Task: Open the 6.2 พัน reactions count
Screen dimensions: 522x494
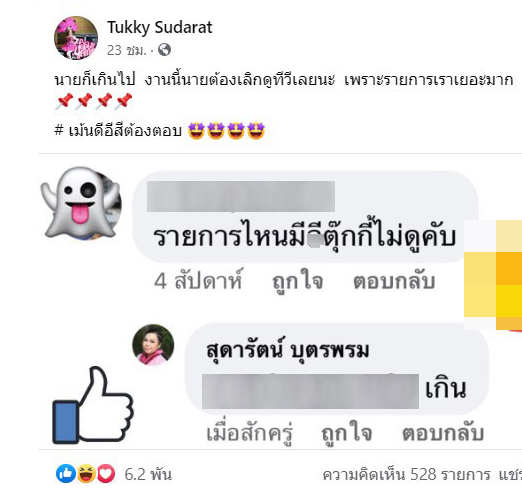Action: coord(148,474)
